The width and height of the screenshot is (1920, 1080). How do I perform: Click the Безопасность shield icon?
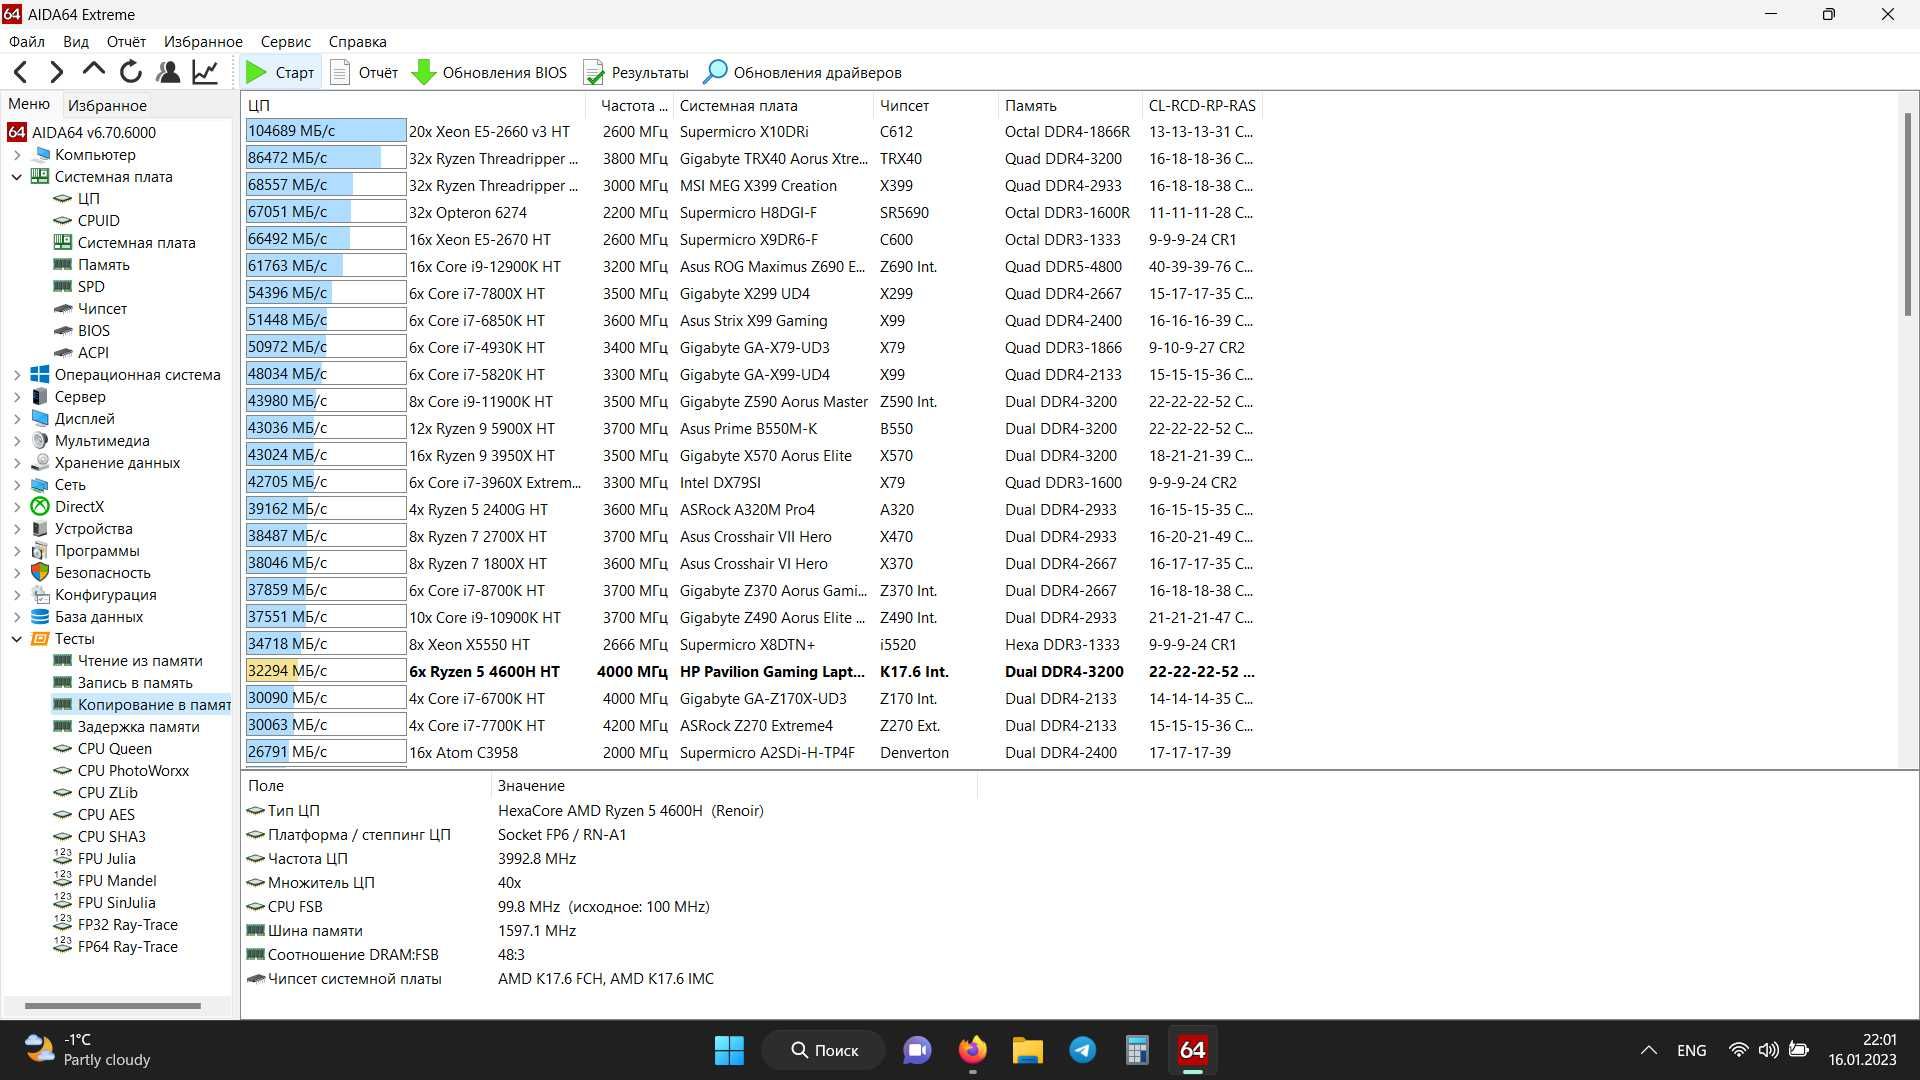[x=40, y=573]
